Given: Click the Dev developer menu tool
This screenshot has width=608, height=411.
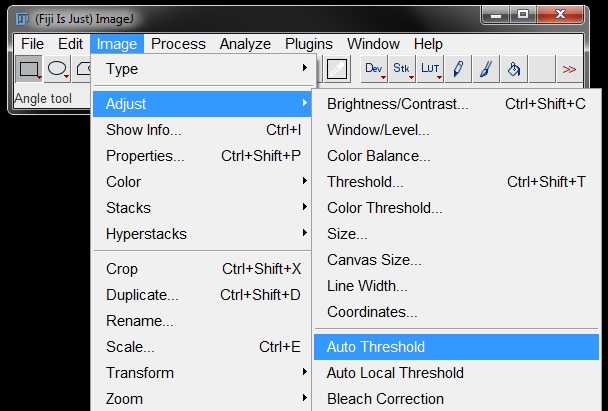Looking at the screenshot, I should coord(375,69).
